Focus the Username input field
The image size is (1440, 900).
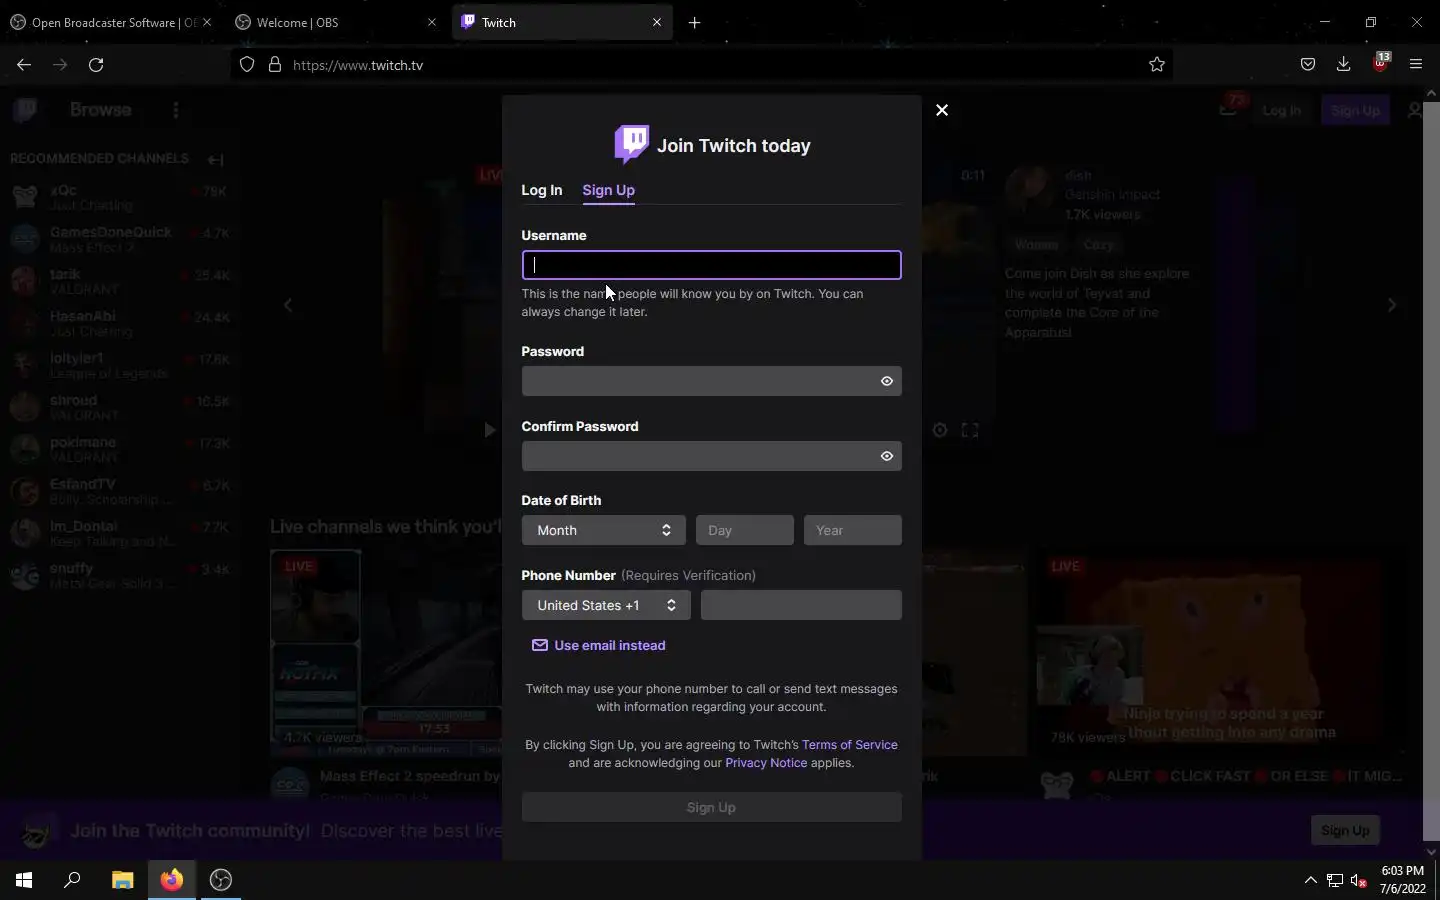(x=711, y=265)
